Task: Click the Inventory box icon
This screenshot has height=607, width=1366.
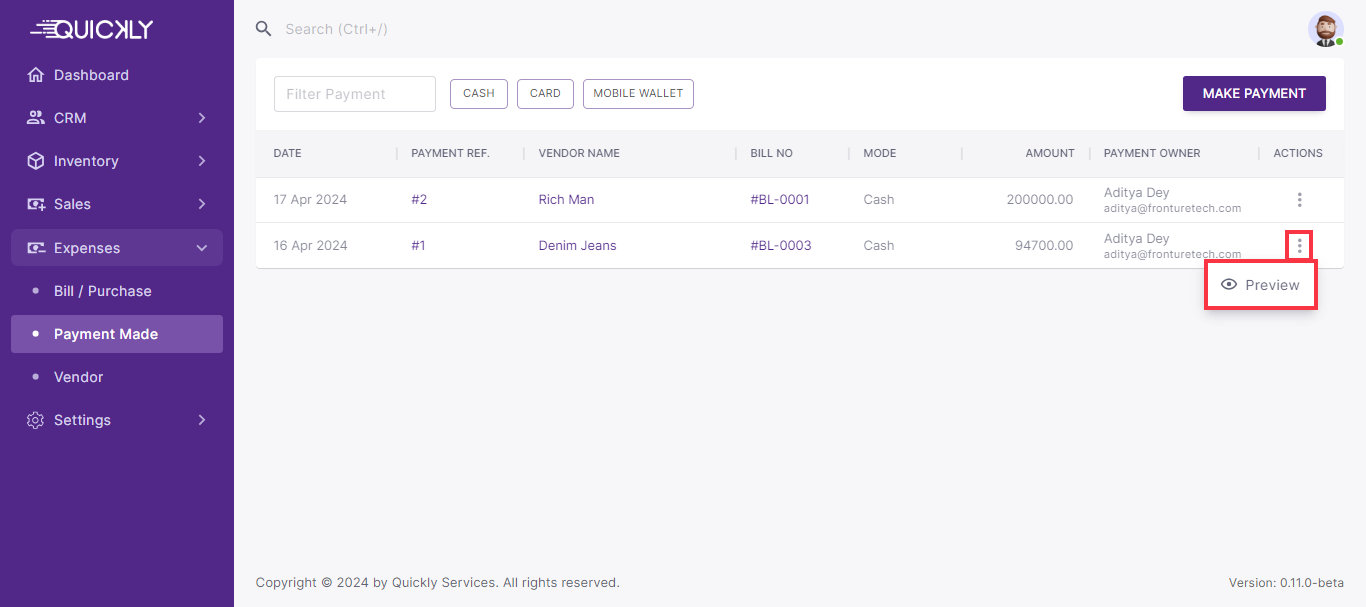Action: tap(36, 161)
